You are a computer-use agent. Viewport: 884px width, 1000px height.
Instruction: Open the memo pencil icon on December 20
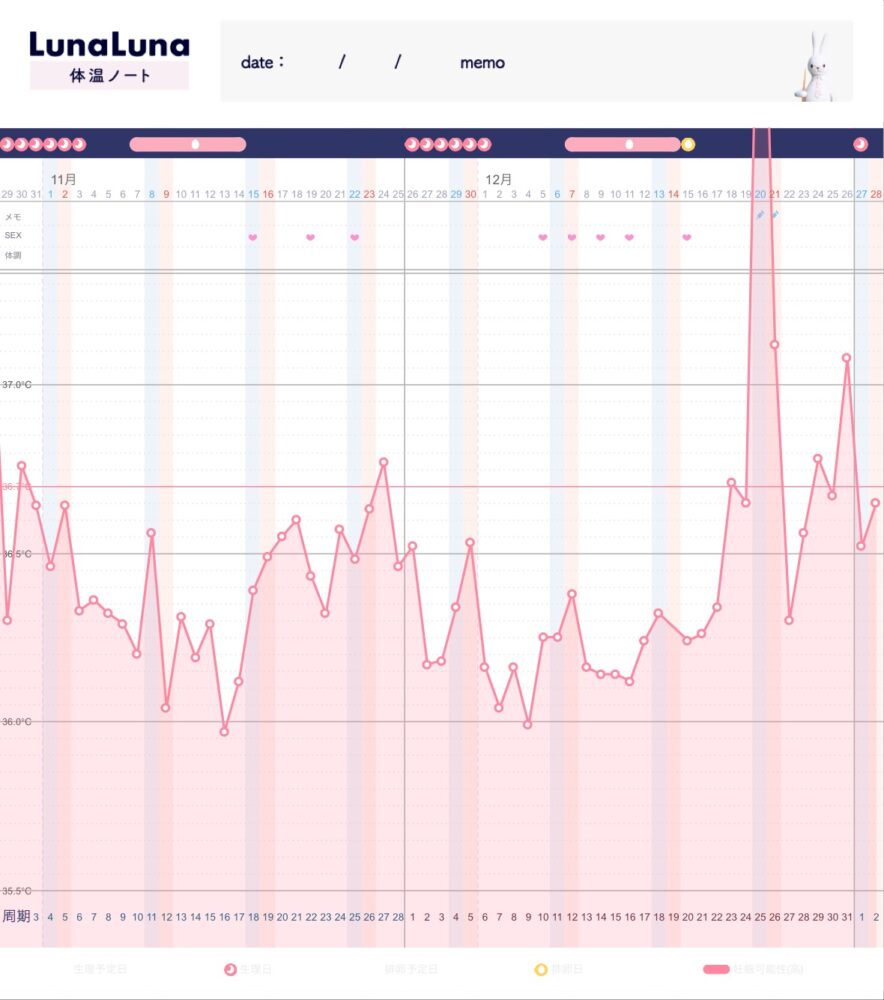760,215
